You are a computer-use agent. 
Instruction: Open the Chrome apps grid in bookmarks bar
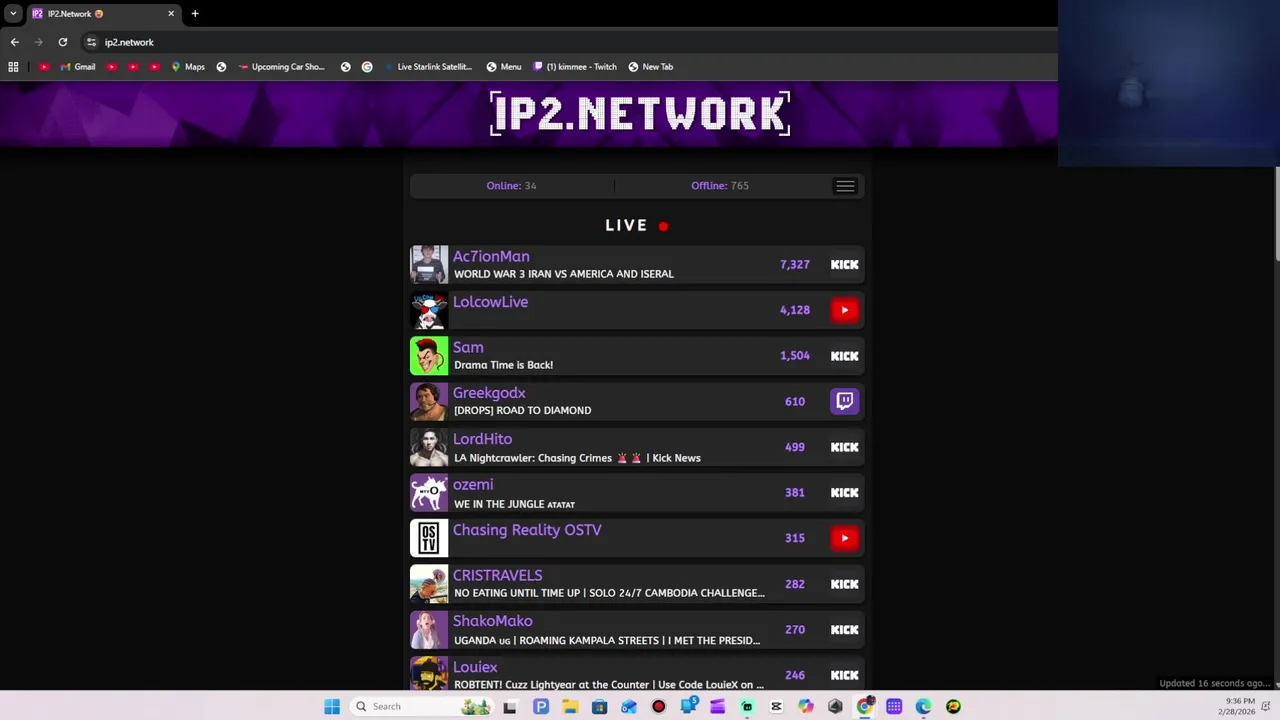tap(13, 67)
